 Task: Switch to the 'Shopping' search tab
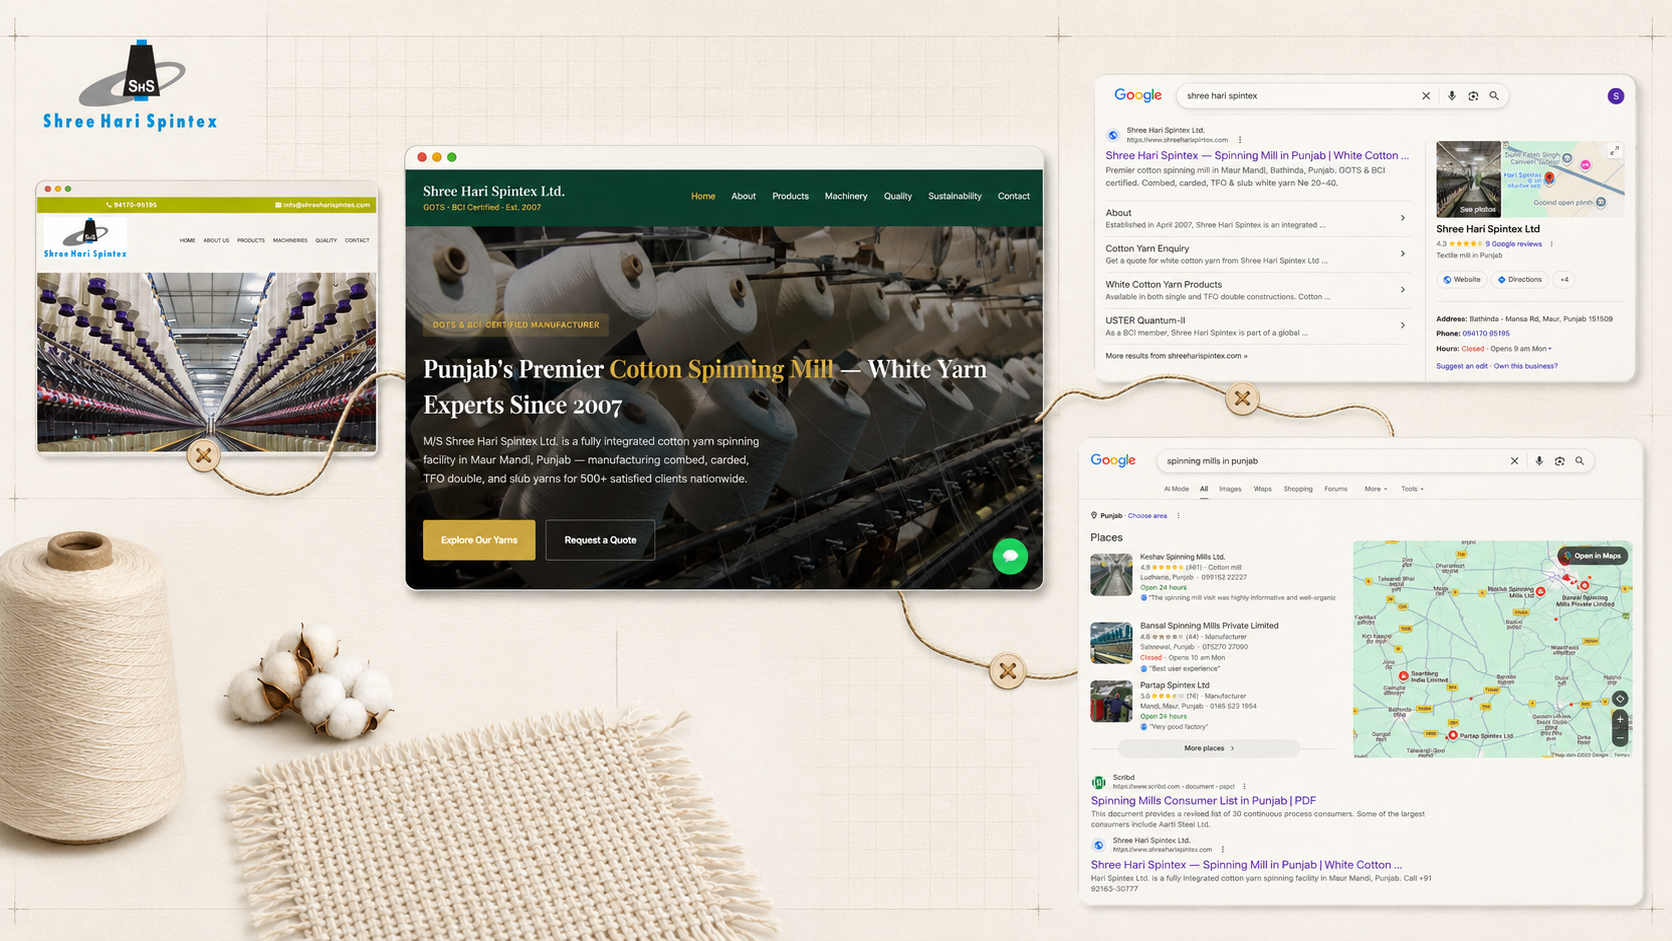1298,489
